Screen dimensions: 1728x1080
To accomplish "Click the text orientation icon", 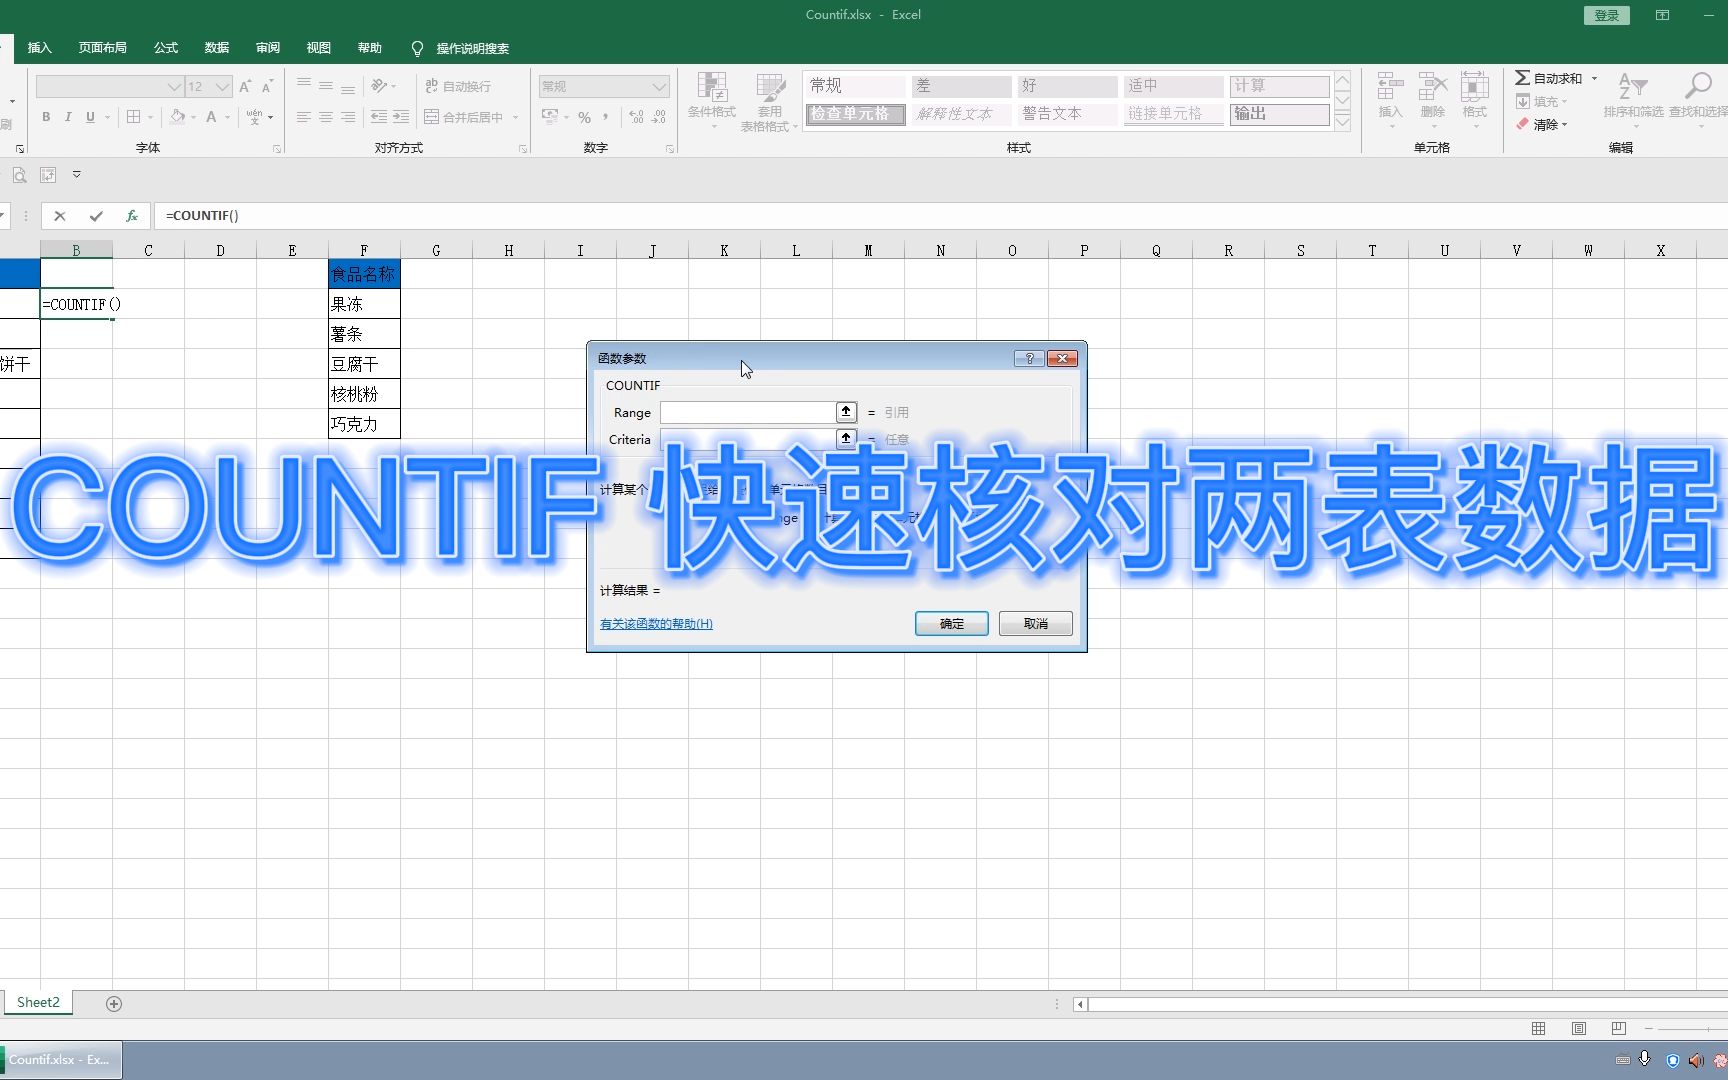I will coord(380,86).
